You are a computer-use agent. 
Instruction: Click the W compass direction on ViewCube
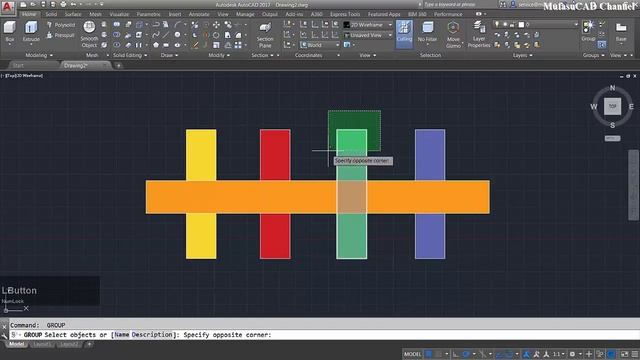[x=593, y=107]
